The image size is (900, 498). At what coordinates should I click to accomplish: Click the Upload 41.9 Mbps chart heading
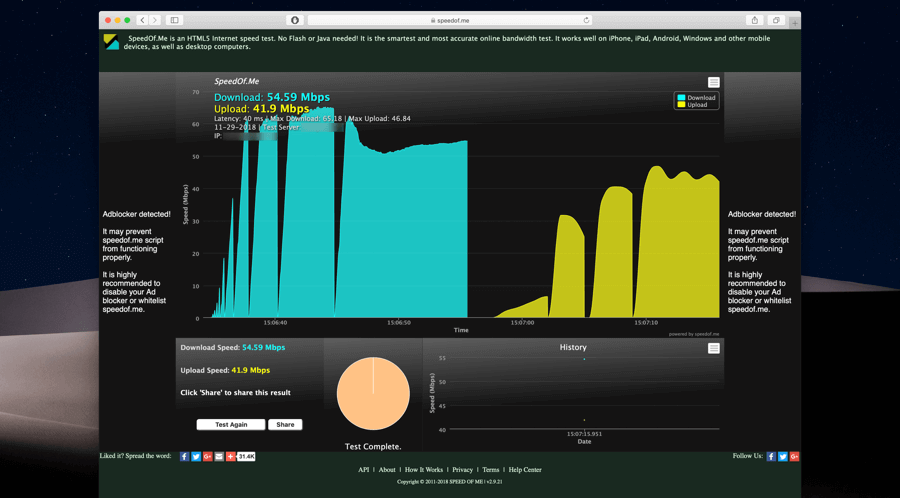click(262, 109)
